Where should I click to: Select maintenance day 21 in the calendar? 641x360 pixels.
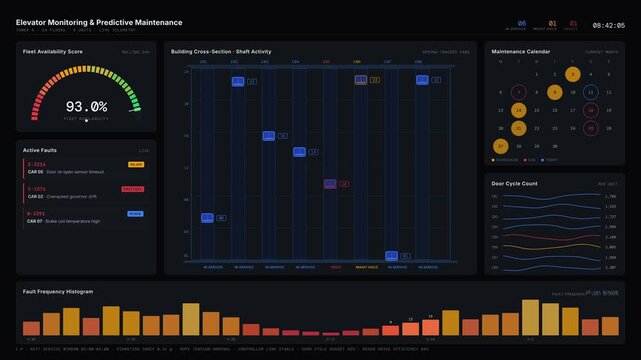[518, 128]
